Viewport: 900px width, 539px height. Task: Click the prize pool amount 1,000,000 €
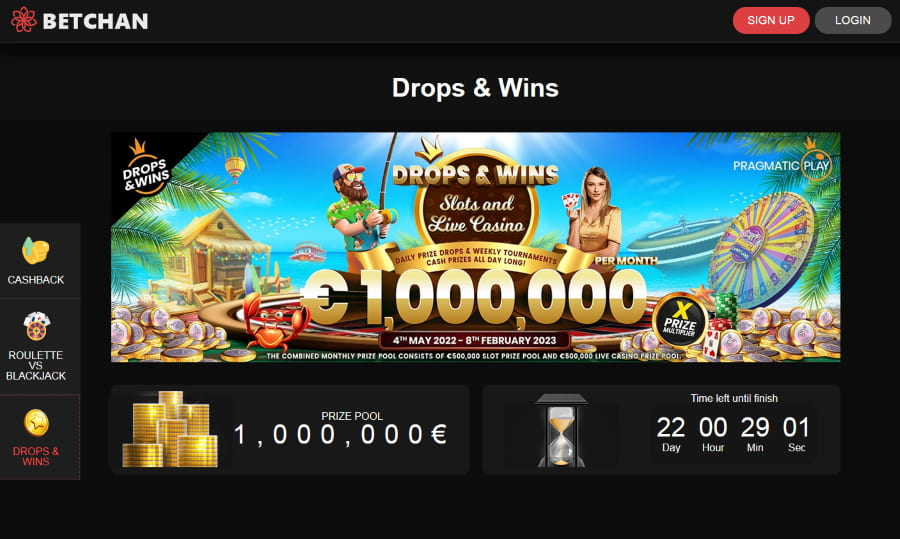(x=340, y=435)
